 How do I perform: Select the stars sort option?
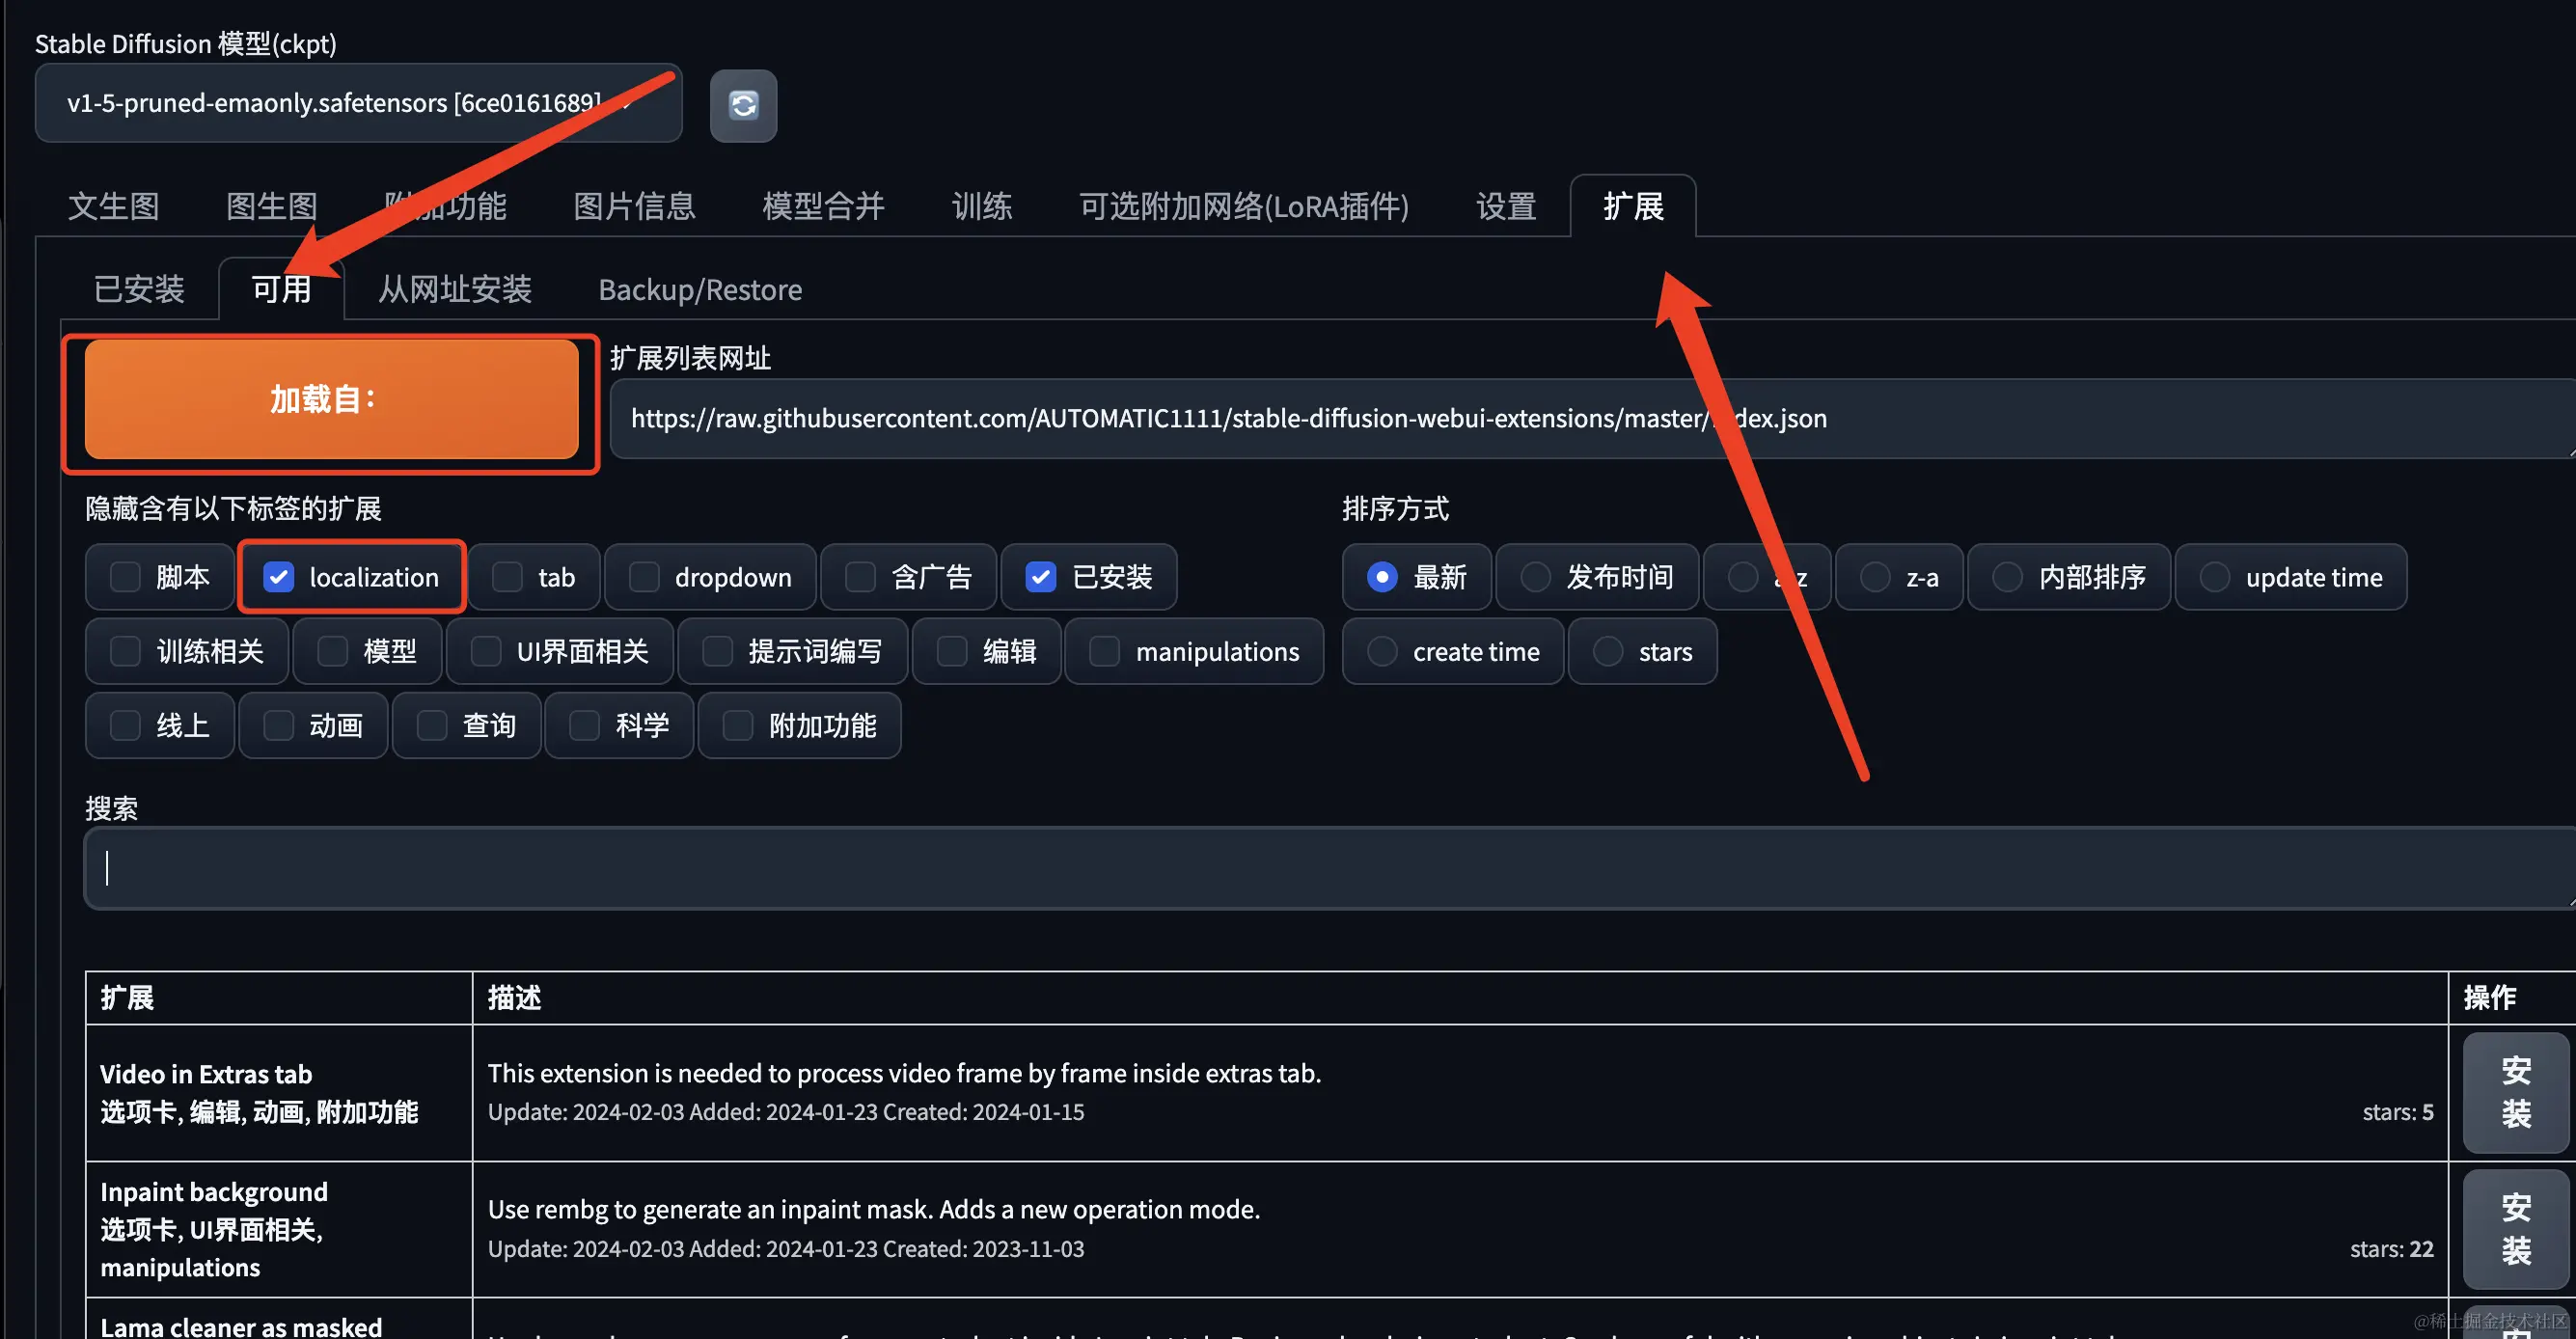pyautogui.click(x=1608, y=651)
